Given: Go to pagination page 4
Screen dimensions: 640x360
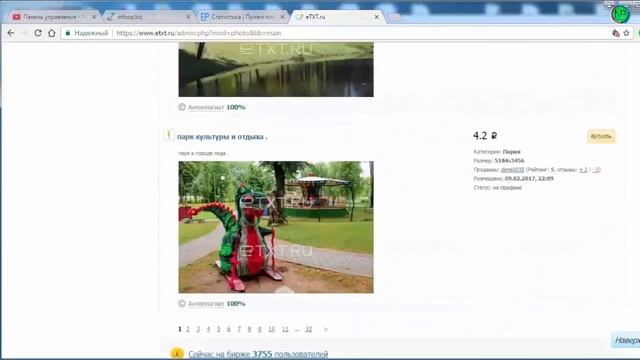Looking at the screenshot, I should [x=208, y=329].
